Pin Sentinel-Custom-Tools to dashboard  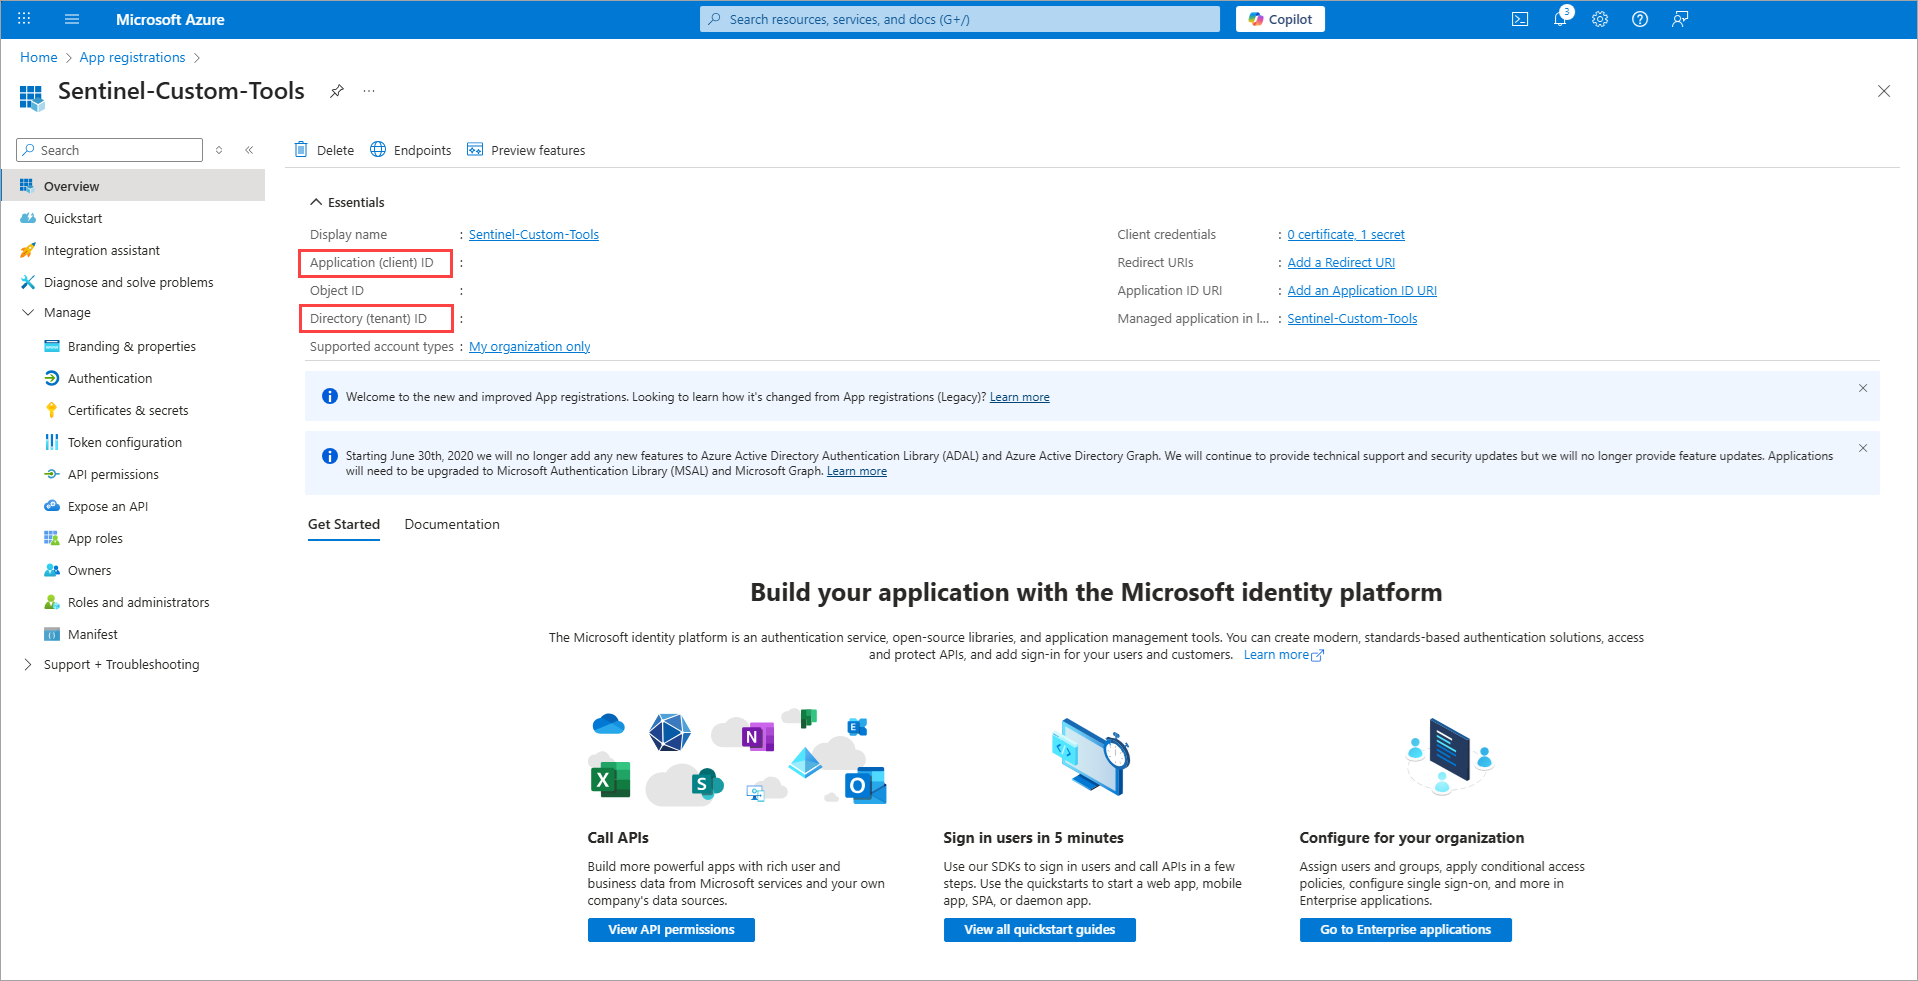(337, 91)
